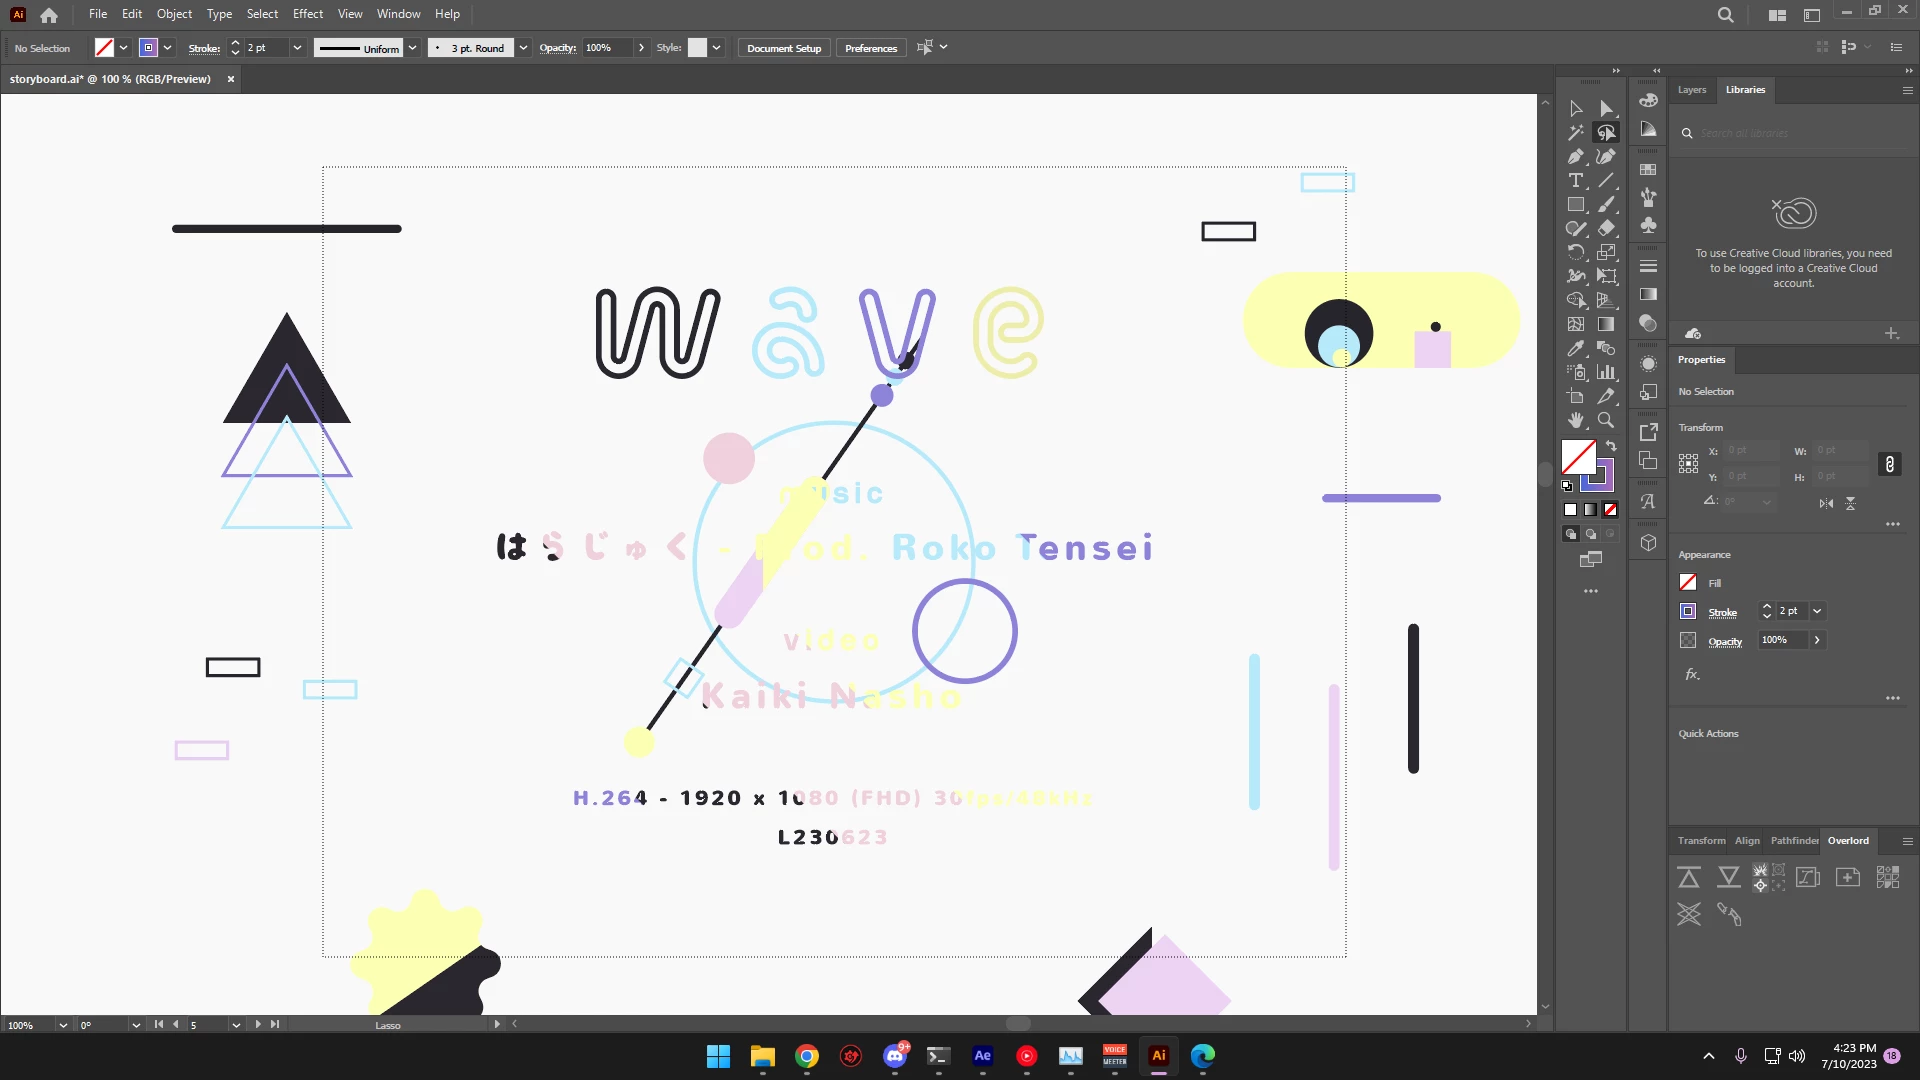Open the zoom level dropdown
1920x1080 pixels.
pyautogui.click(x=63, y=1025)
